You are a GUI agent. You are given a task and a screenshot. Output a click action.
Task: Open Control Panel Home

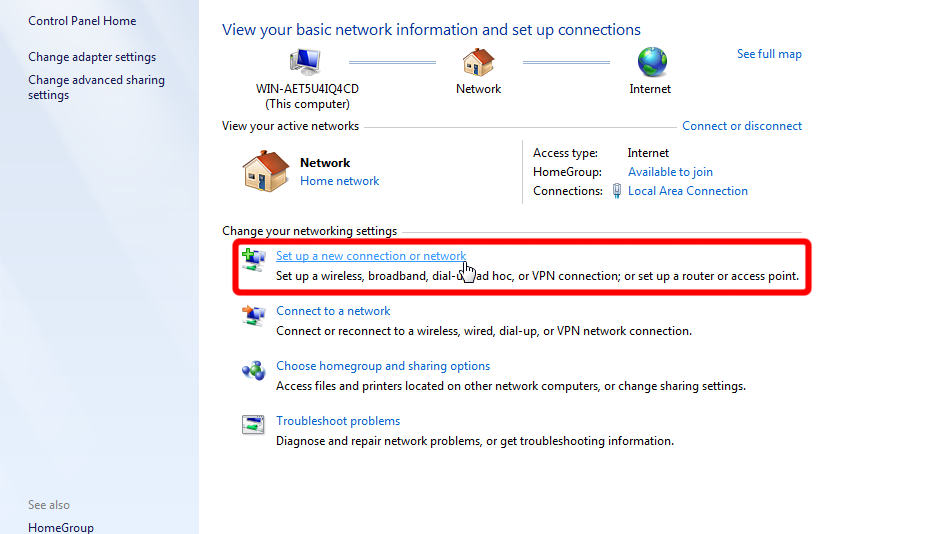click(x=82, y=21)
